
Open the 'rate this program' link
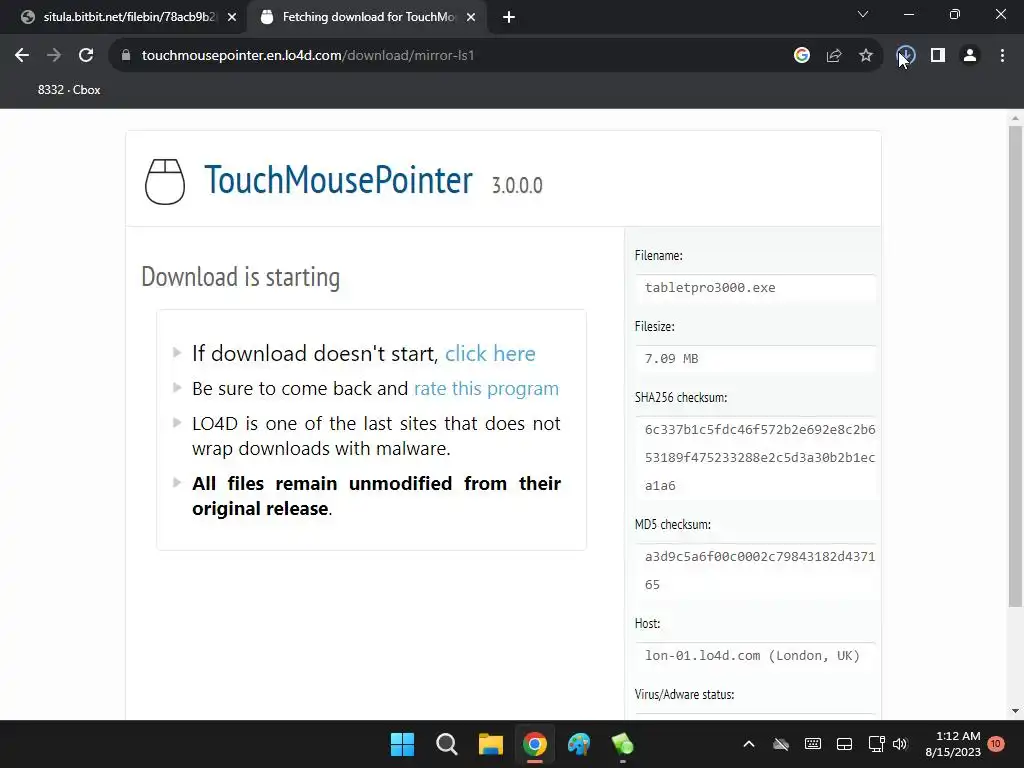pyautogui.click(x=487, y=389)
